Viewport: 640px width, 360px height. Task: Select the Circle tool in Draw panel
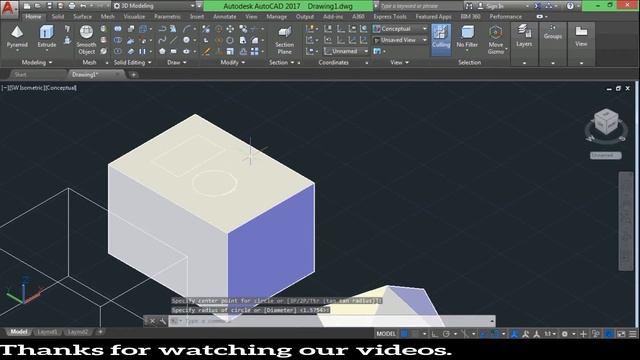[x=187, y=40]
